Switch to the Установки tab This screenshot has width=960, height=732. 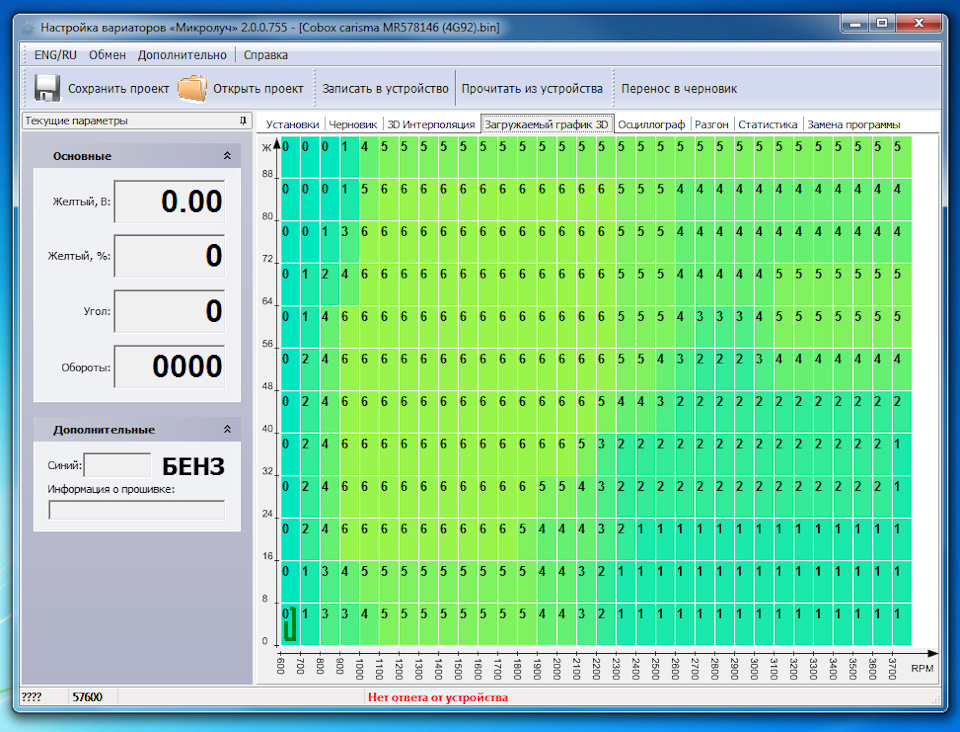(x=292, y=124)
